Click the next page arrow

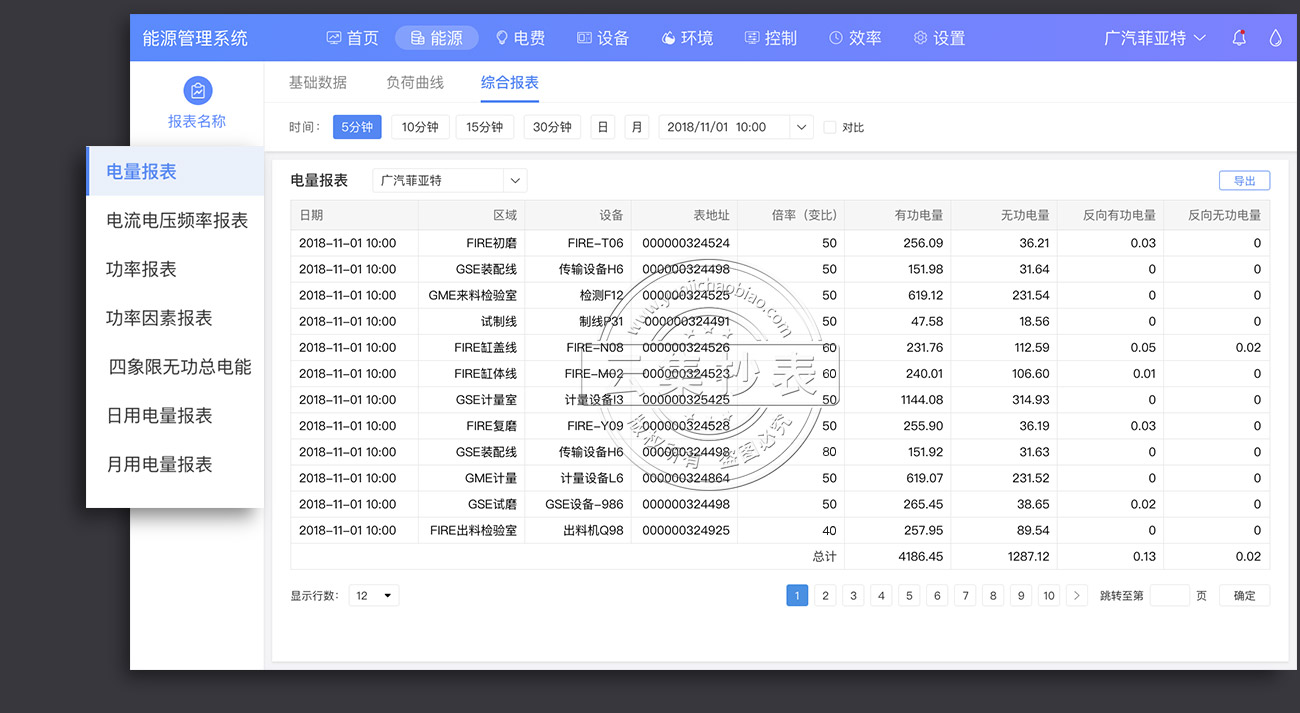point(1077,595)
